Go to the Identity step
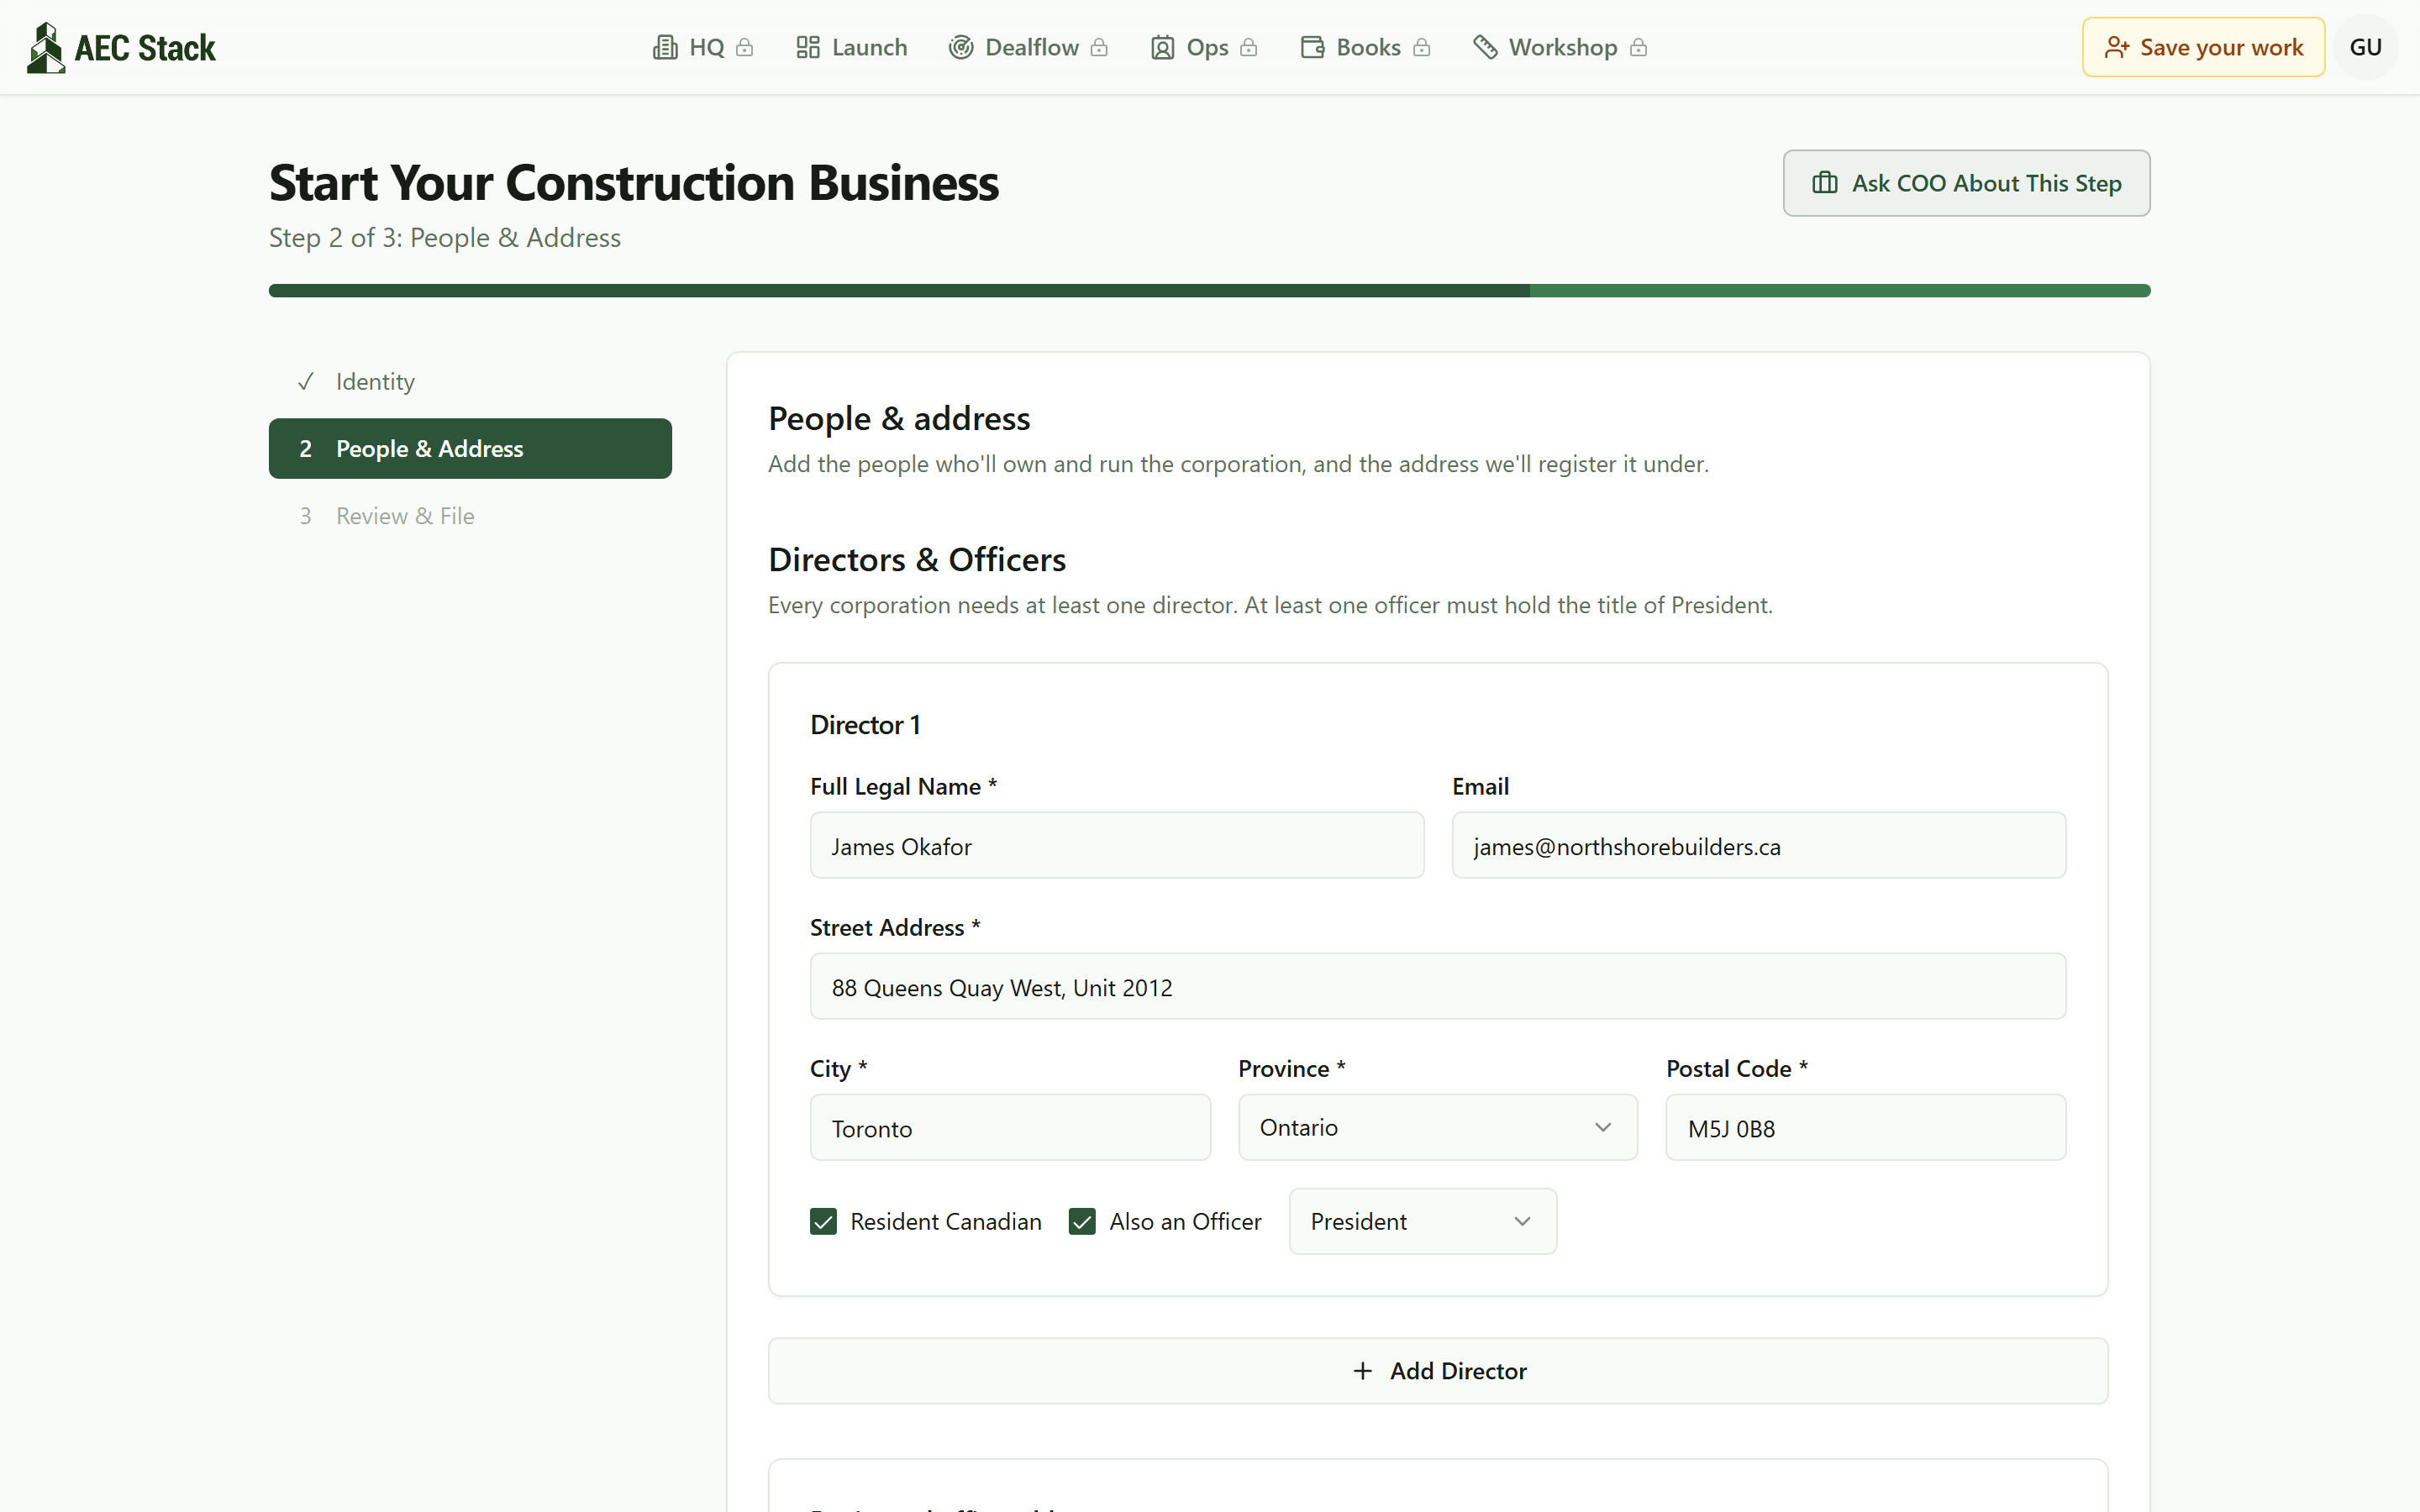2420x1512 pixels. 470,381
